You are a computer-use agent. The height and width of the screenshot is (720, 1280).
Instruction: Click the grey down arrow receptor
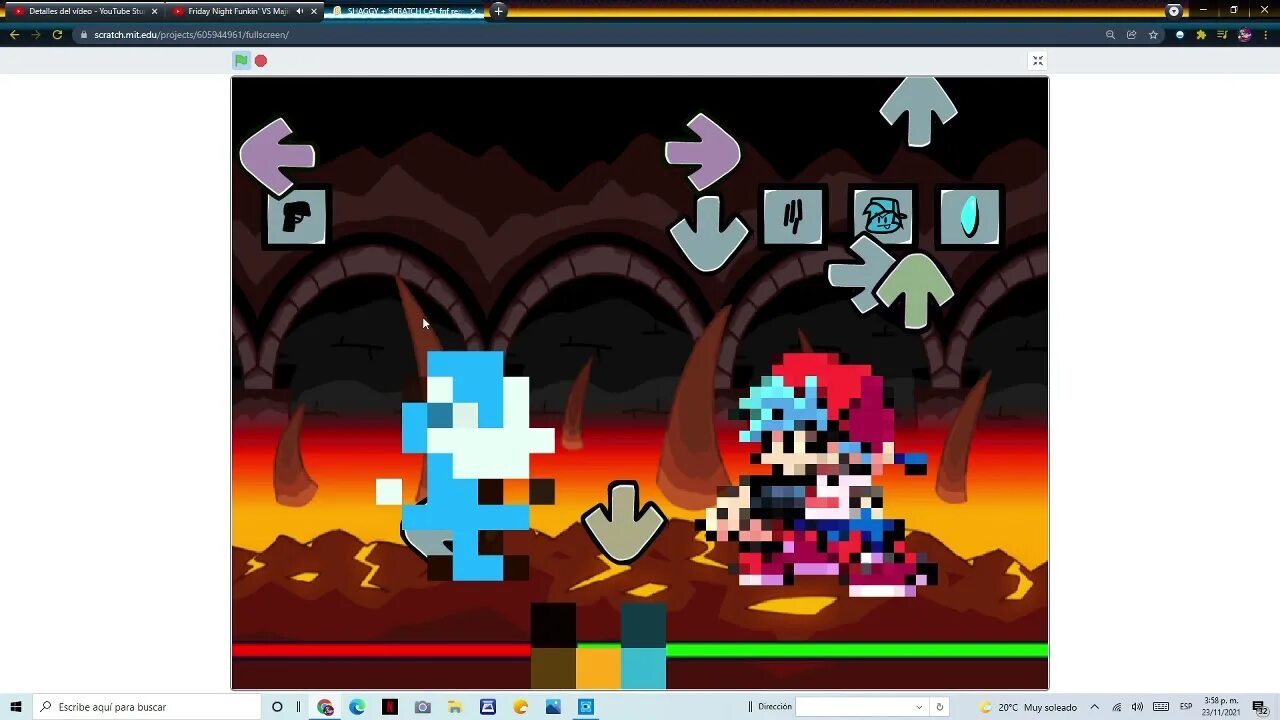(x=709, y=234)
